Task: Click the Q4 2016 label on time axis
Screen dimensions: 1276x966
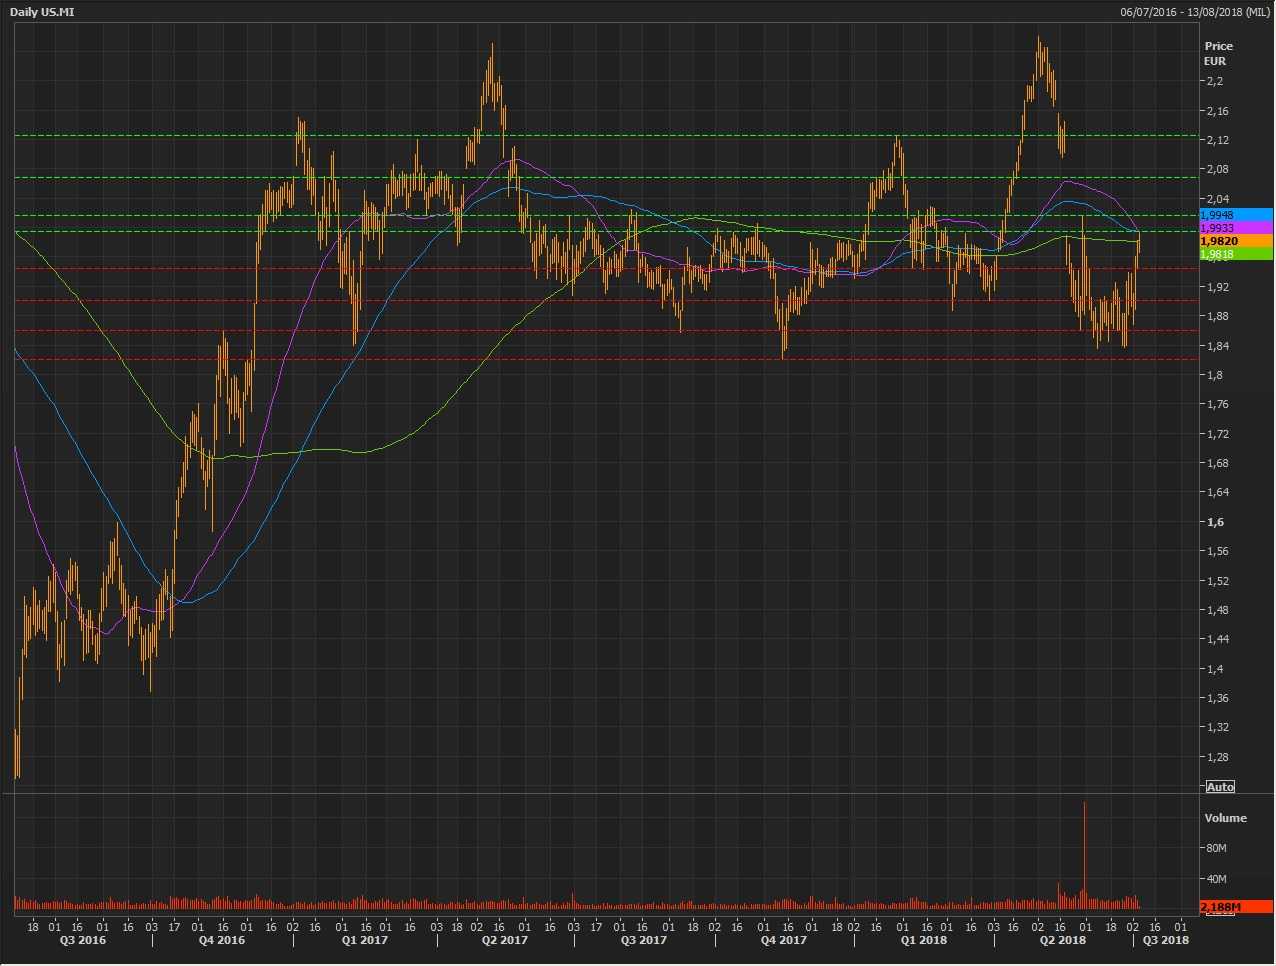Action: pyautogui.click(x=221, y=940)
